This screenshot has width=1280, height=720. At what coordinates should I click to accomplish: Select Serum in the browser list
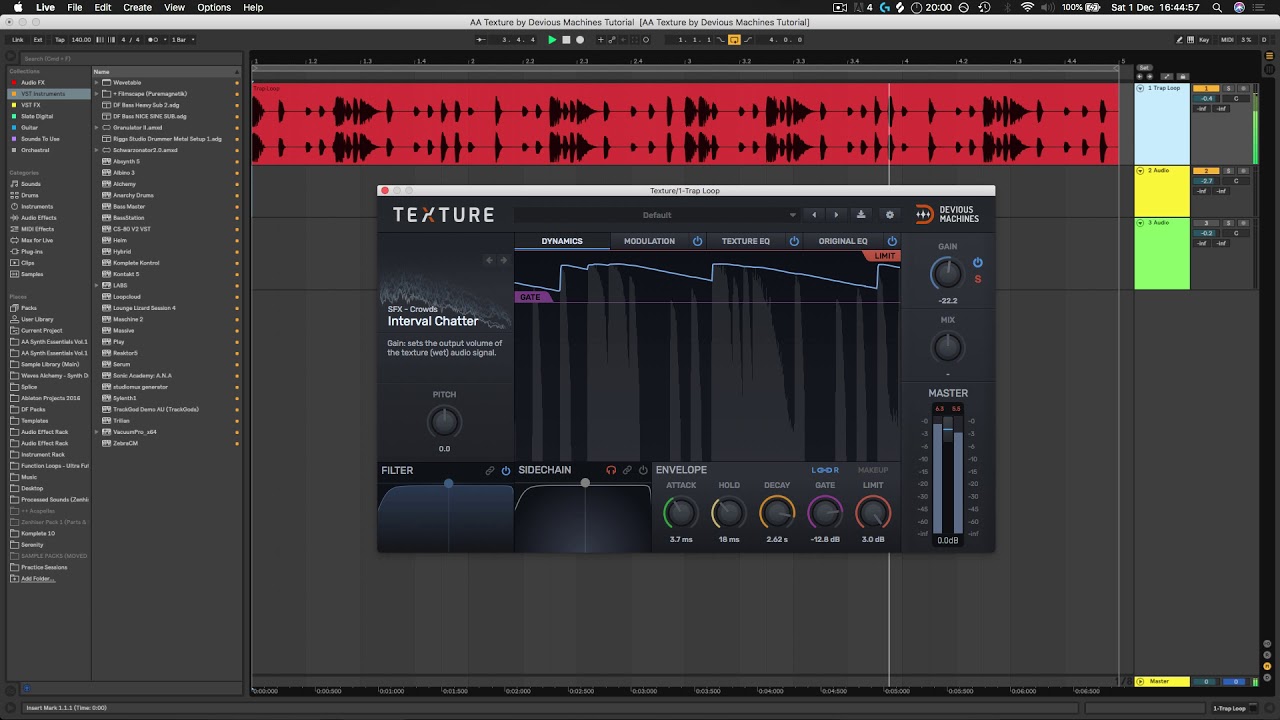click(x=122, y=364)
